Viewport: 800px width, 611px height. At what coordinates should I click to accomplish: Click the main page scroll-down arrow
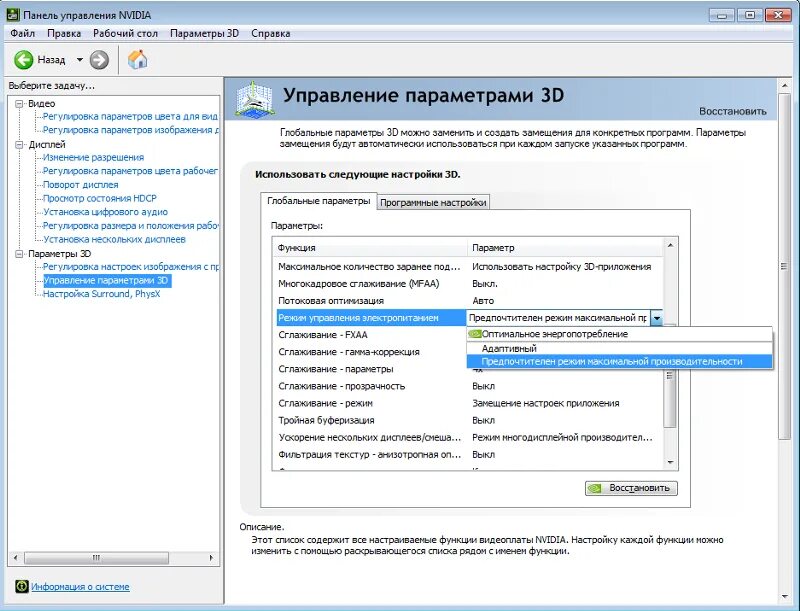point(784,597)
